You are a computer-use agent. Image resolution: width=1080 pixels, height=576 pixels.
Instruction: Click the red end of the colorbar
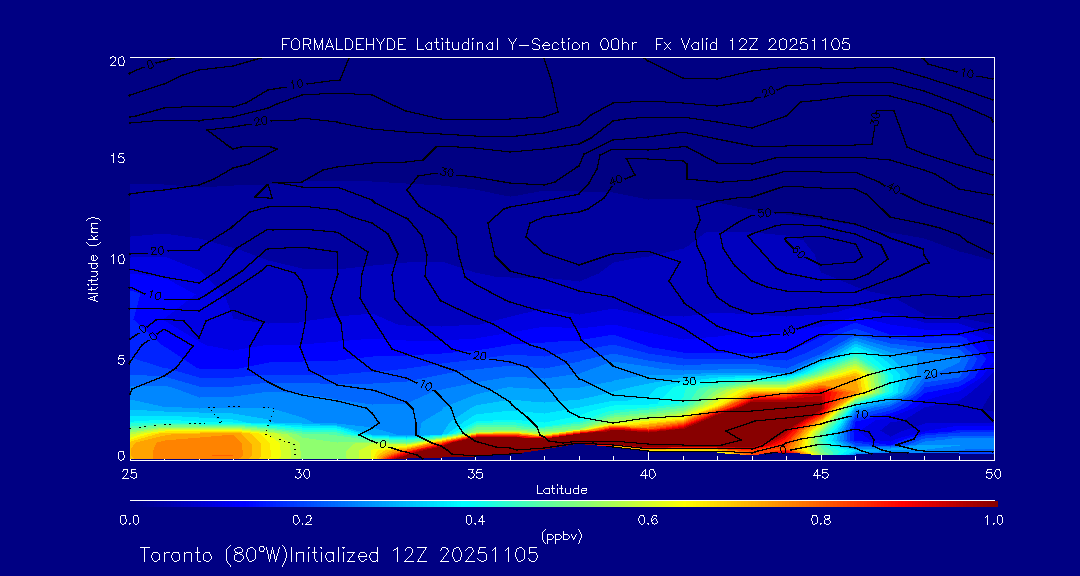985,501
